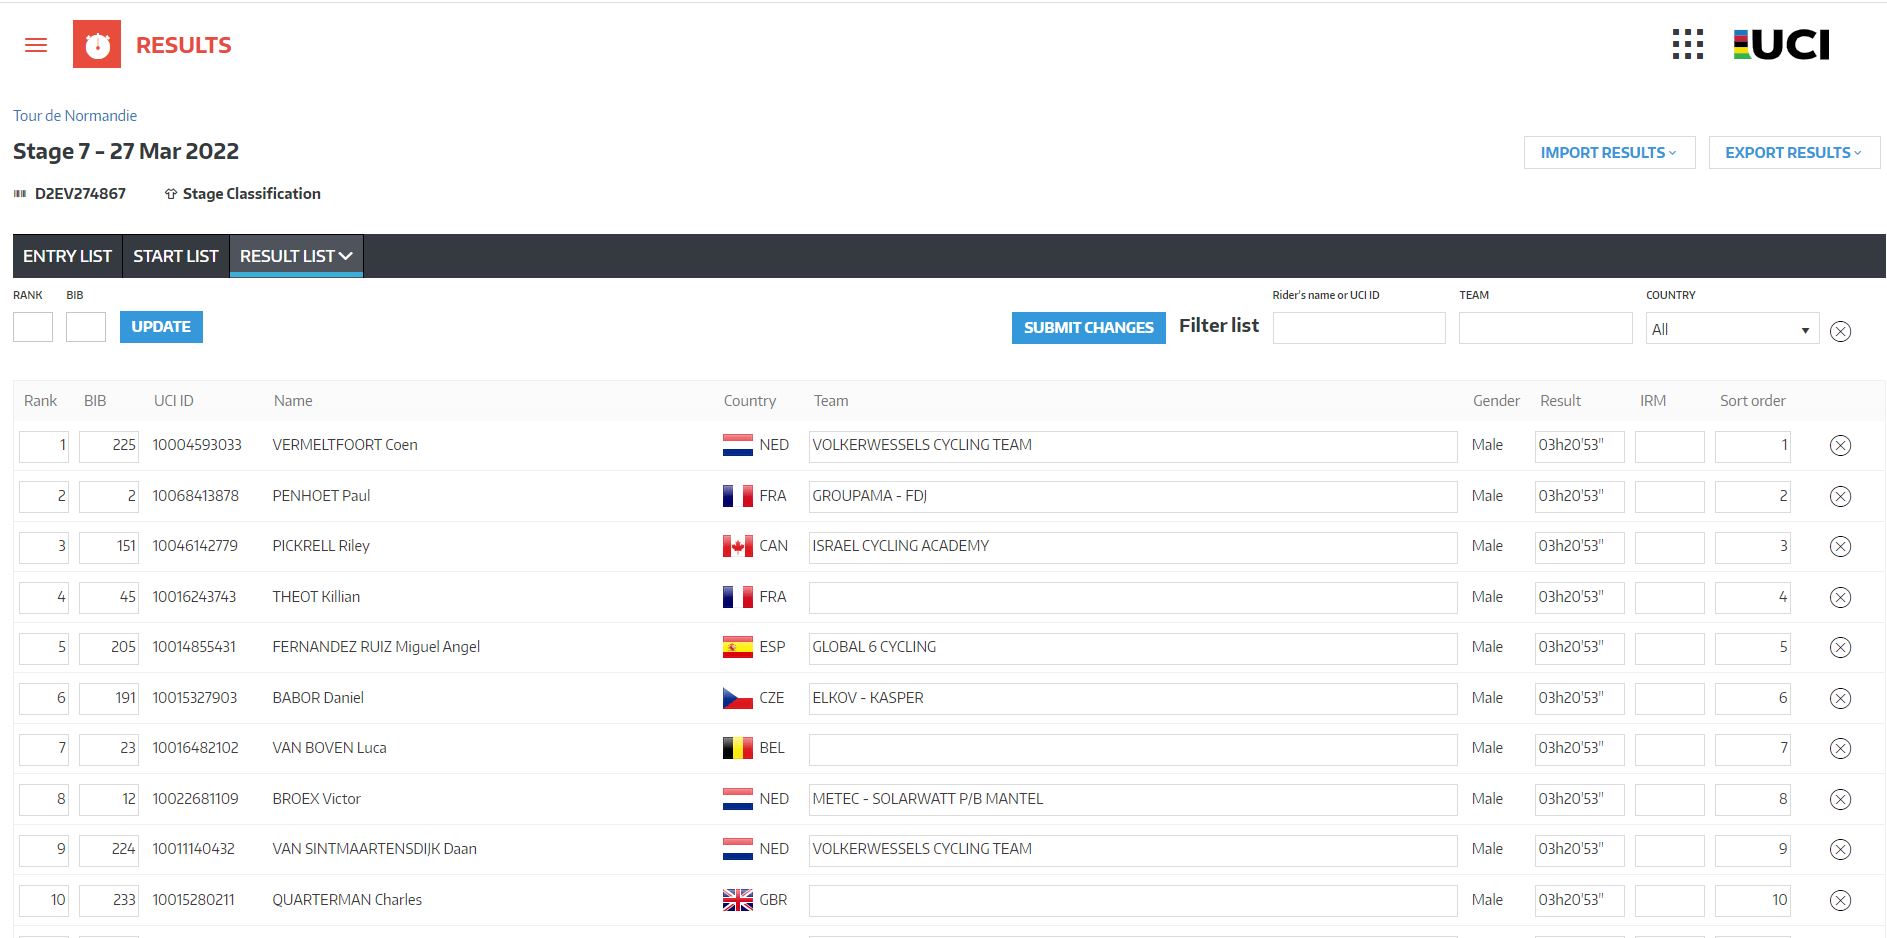Remove BABOR Daniel row
The width and height of the screenshot is (1887, 938).
1840,699
